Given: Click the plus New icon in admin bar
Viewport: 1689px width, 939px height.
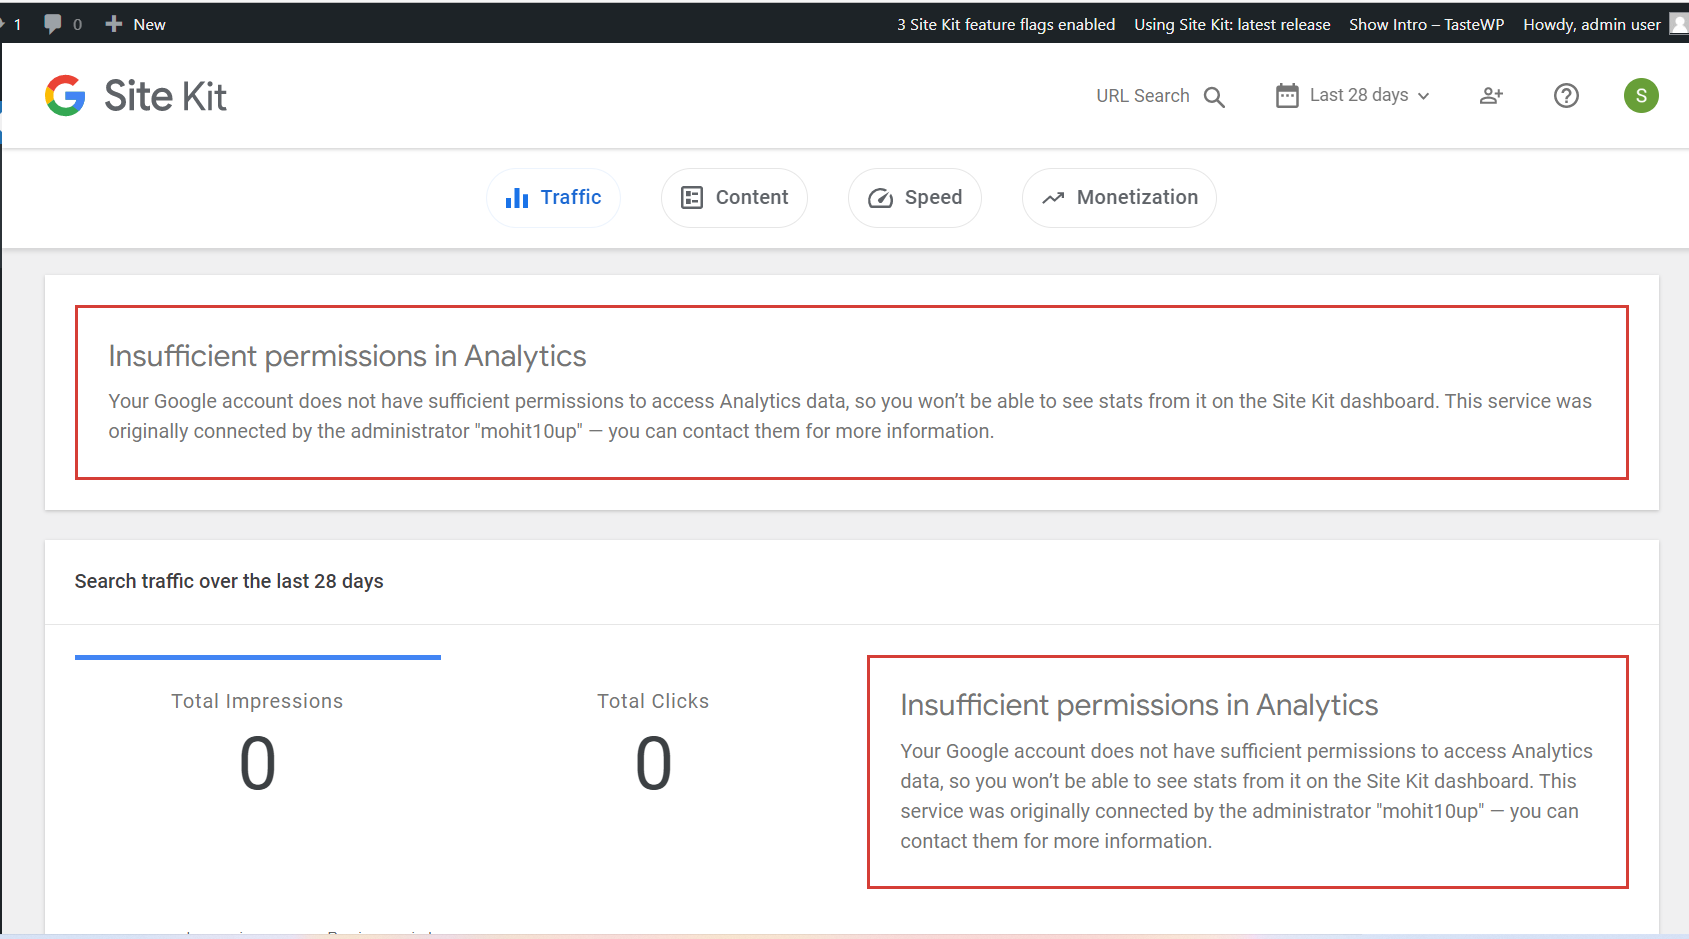Looking at the screenshot, I should tap(114, 24).
